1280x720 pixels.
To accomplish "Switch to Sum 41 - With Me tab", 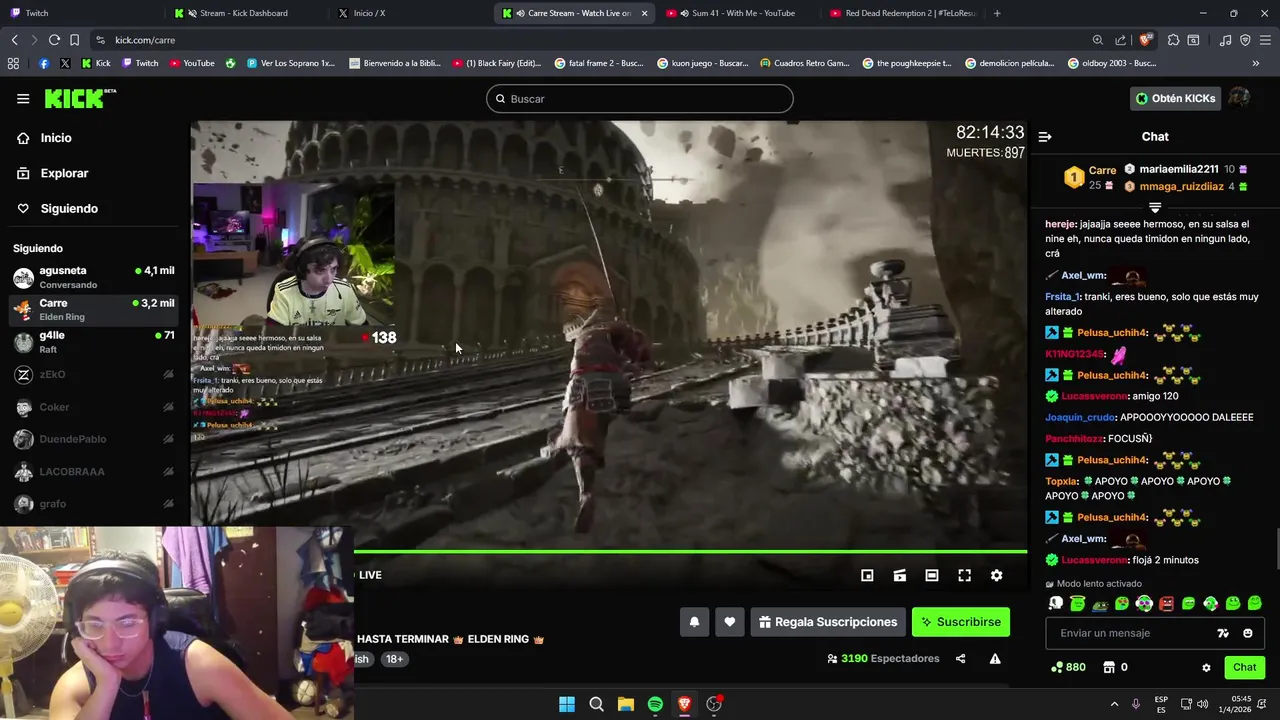I will pyautogui.click(x=738, y=13).
